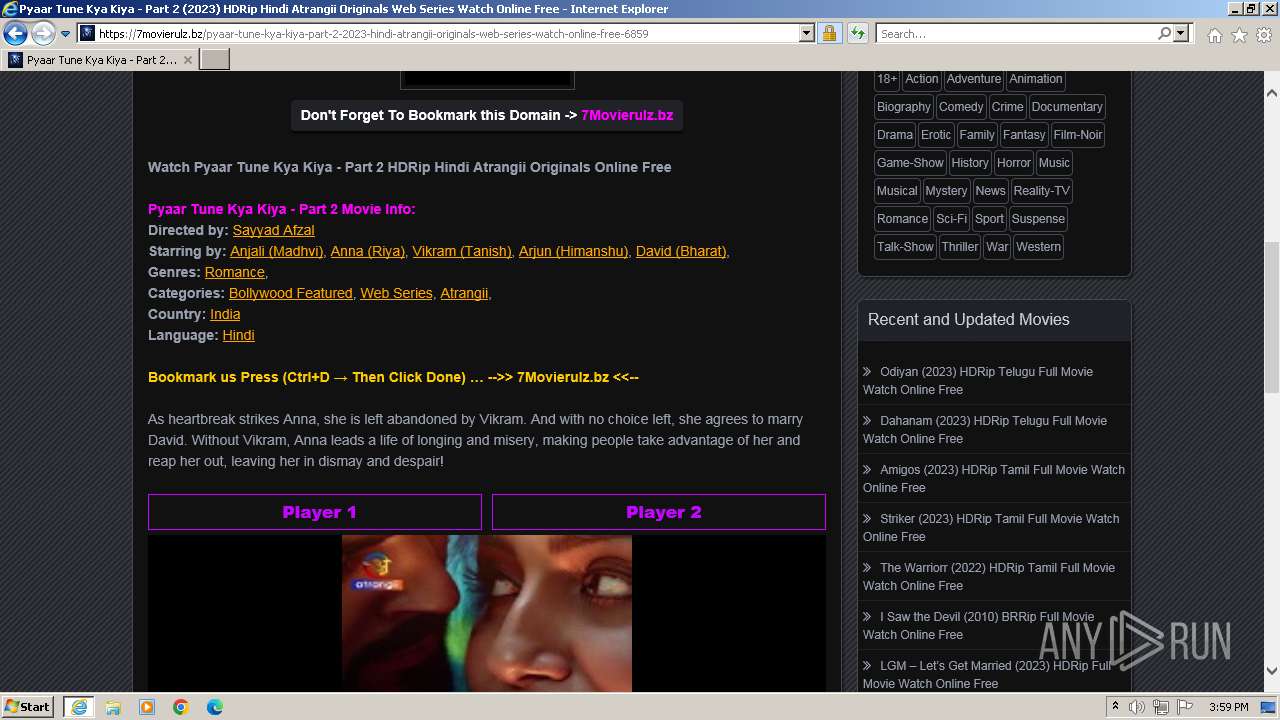The height and width of the screenshot is (720, 1280).
Task: Click the browser Back button
Action: coord(15,34)
